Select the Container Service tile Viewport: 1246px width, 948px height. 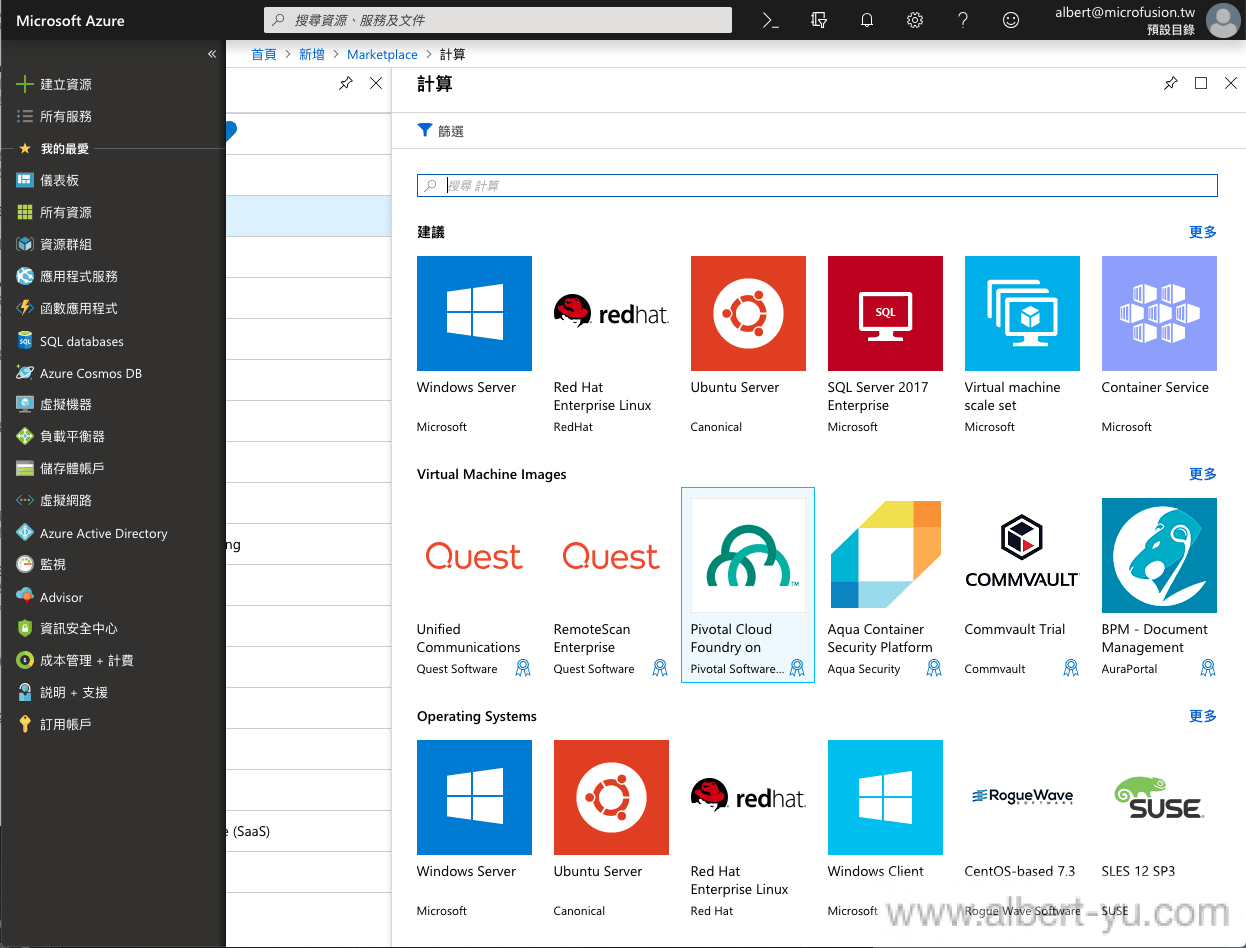(1159, 346)
